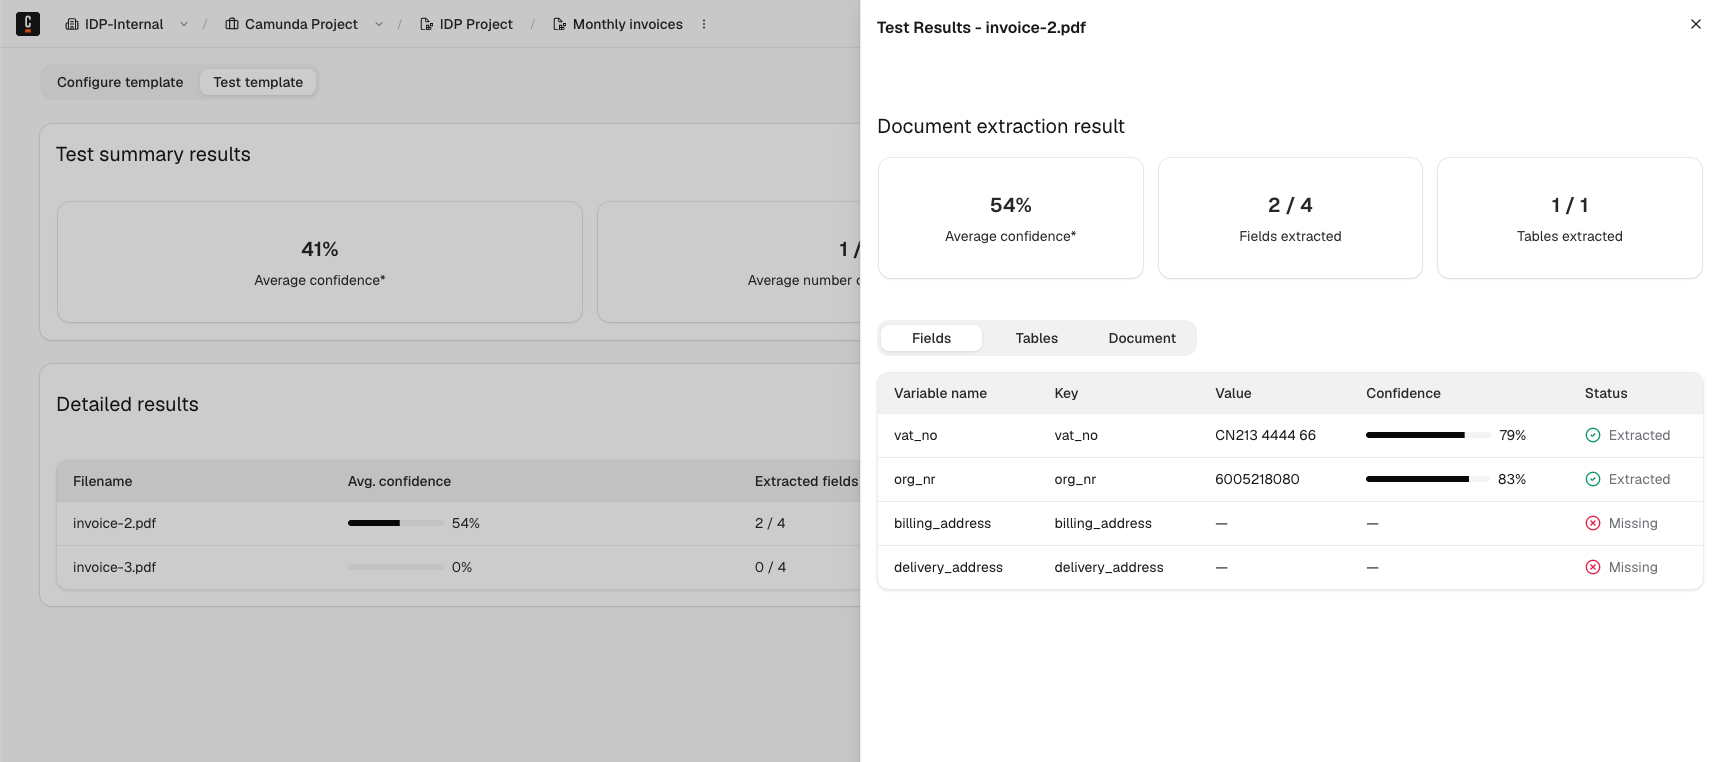The height and width of the screenshot is (762, 1720).
Task: Click the delivery_address variable name cell
Action: point(948,567)
